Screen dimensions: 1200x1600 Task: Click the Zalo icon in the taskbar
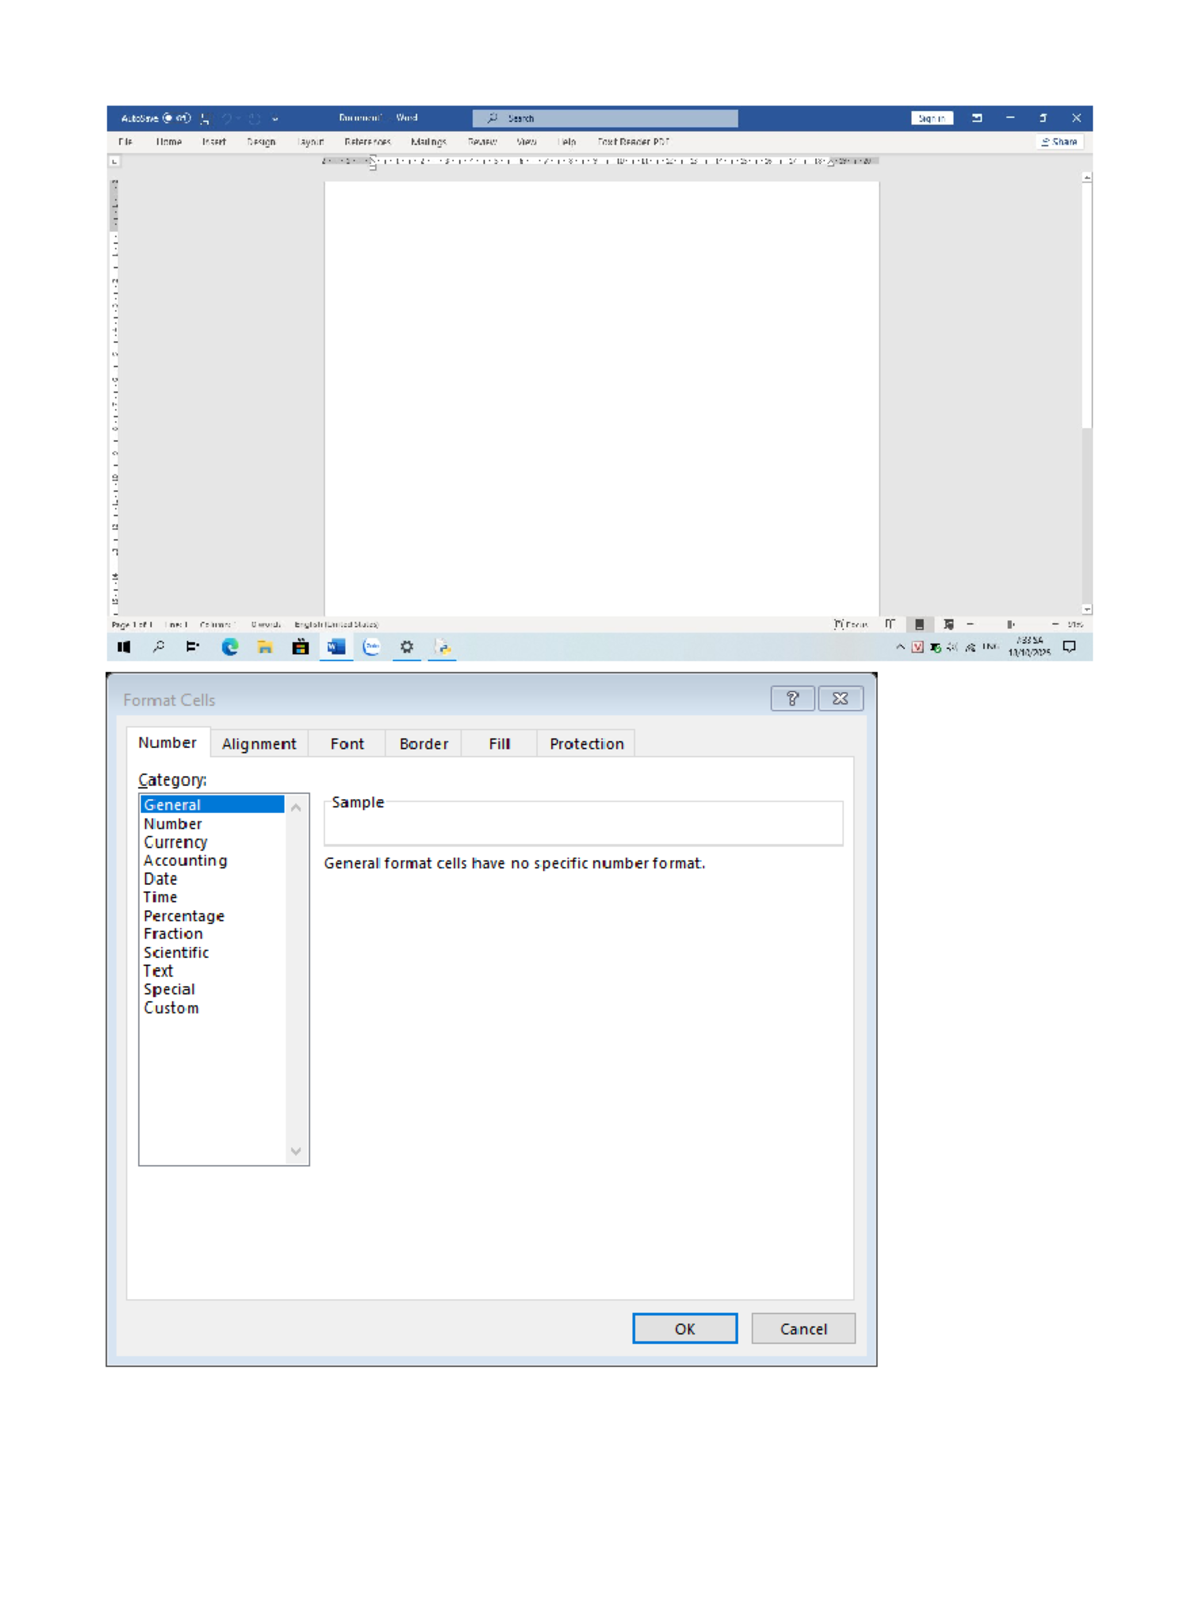point(371,647)
